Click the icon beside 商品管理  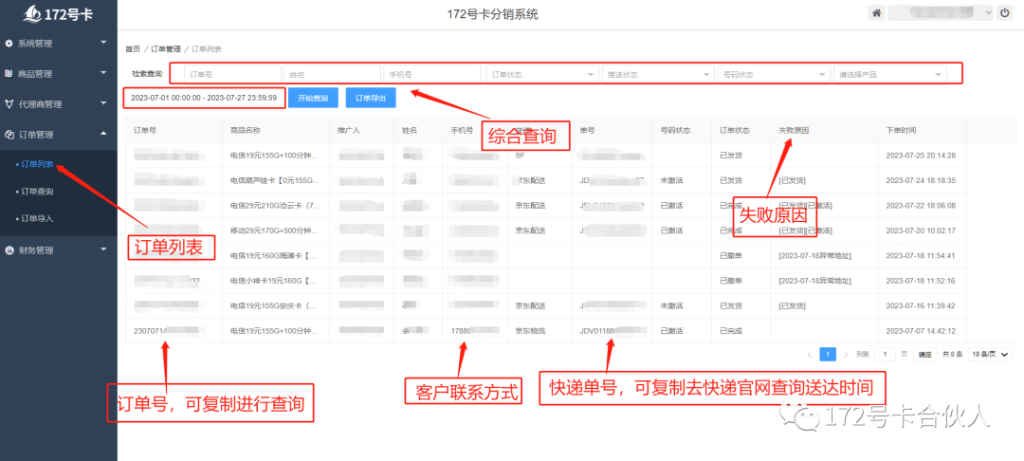tap(8, 74)
